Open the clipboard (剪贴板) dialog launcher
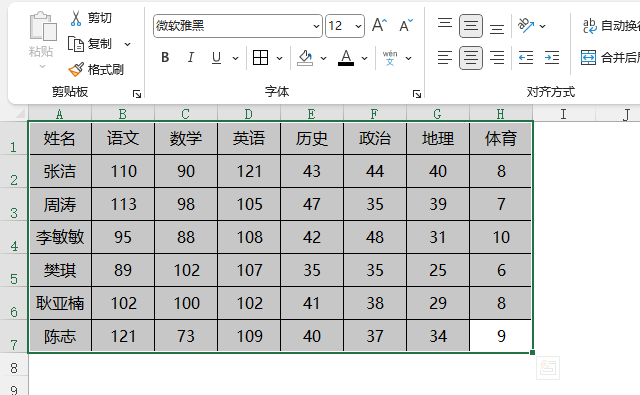Image resolution: width=640 pixels, height=395 pixels. click(x=137, y=94)
